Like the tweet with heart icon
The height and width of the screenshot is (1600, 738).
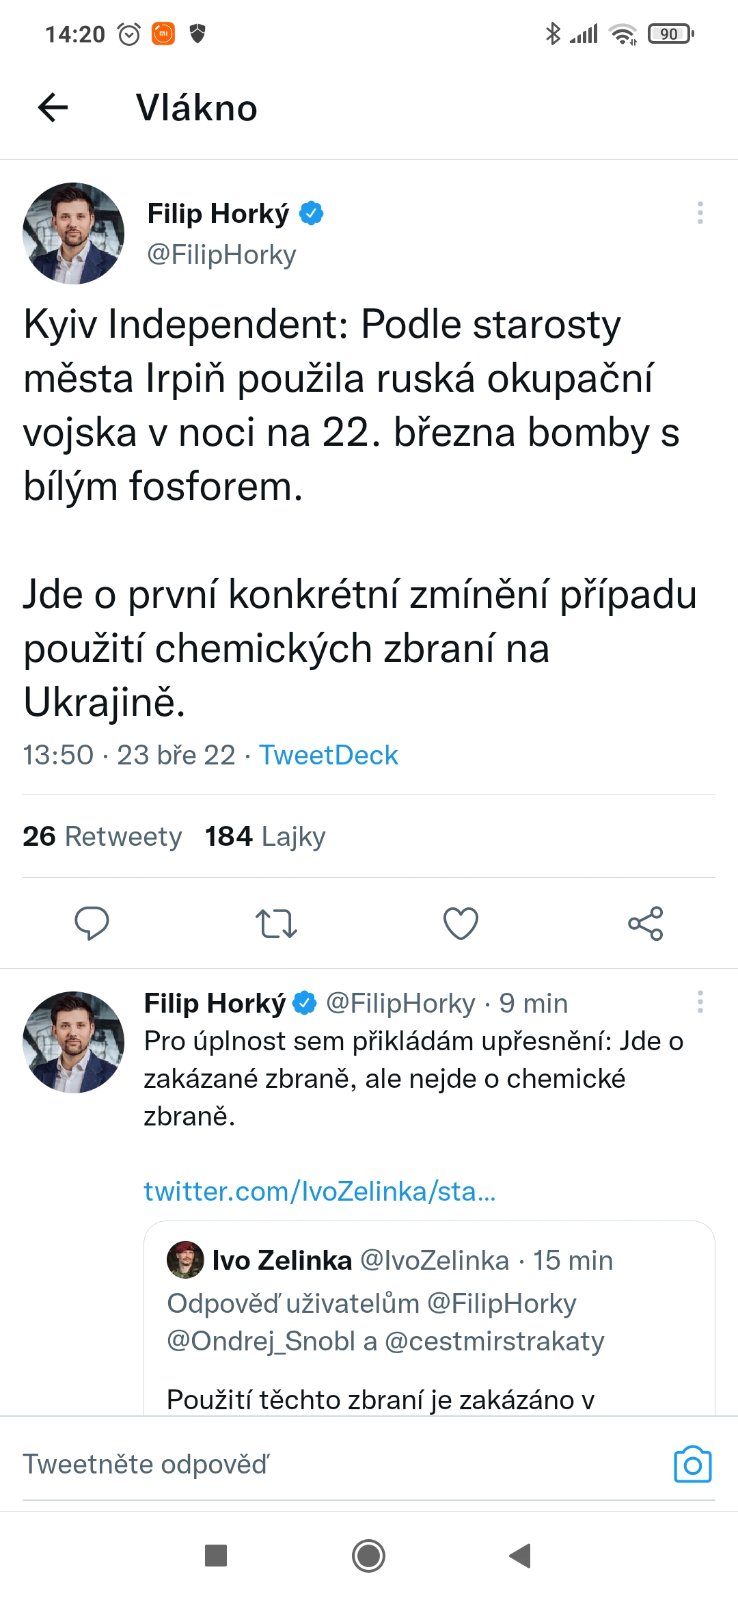[460, 923]
